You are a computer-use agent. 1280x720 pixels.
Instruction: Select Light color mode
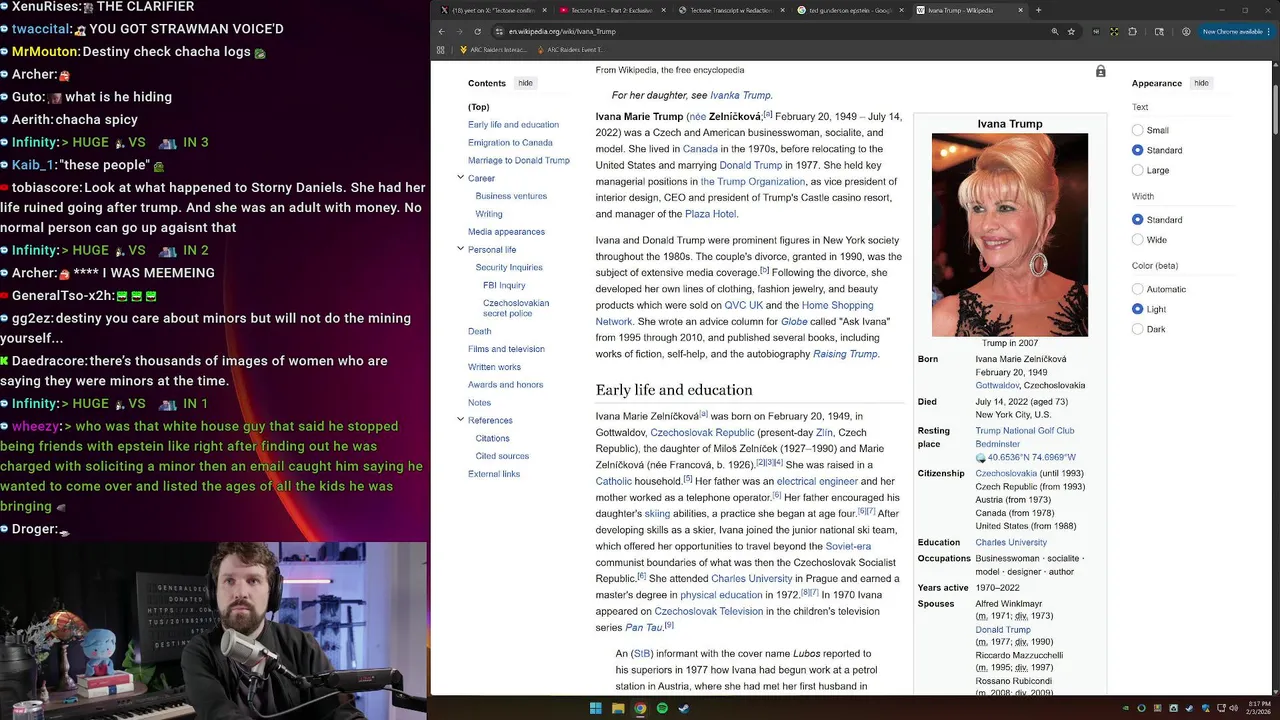coord(1137,309)
